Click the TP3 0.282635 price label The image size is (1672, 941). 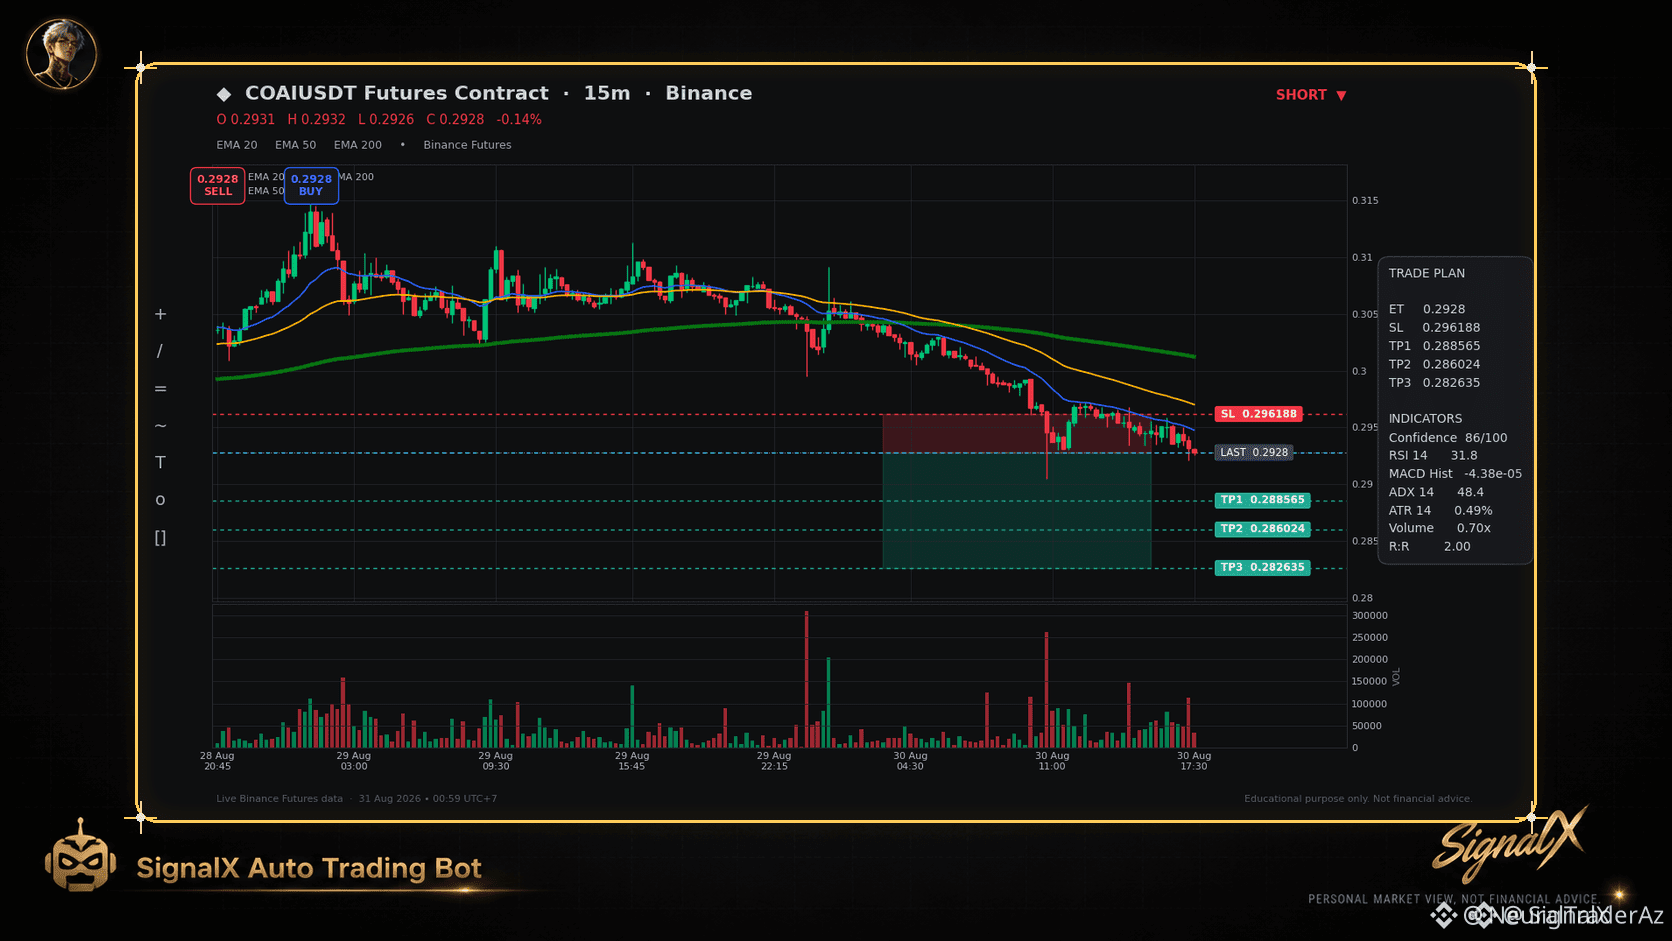[1262, 567]
